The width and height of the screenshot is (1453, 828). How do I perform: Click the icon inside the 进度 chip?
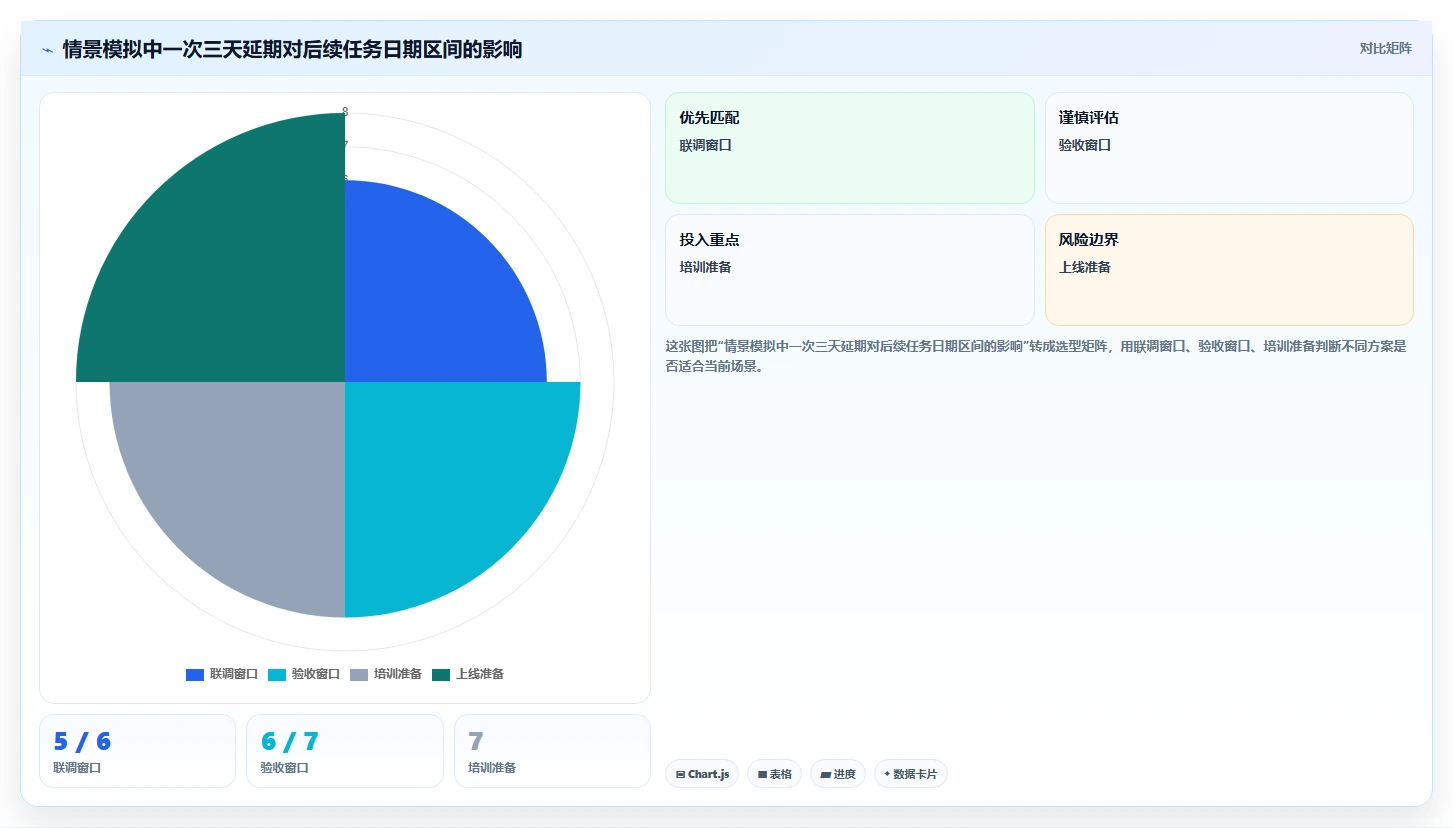pyautogui.click(x=826, y=775)
